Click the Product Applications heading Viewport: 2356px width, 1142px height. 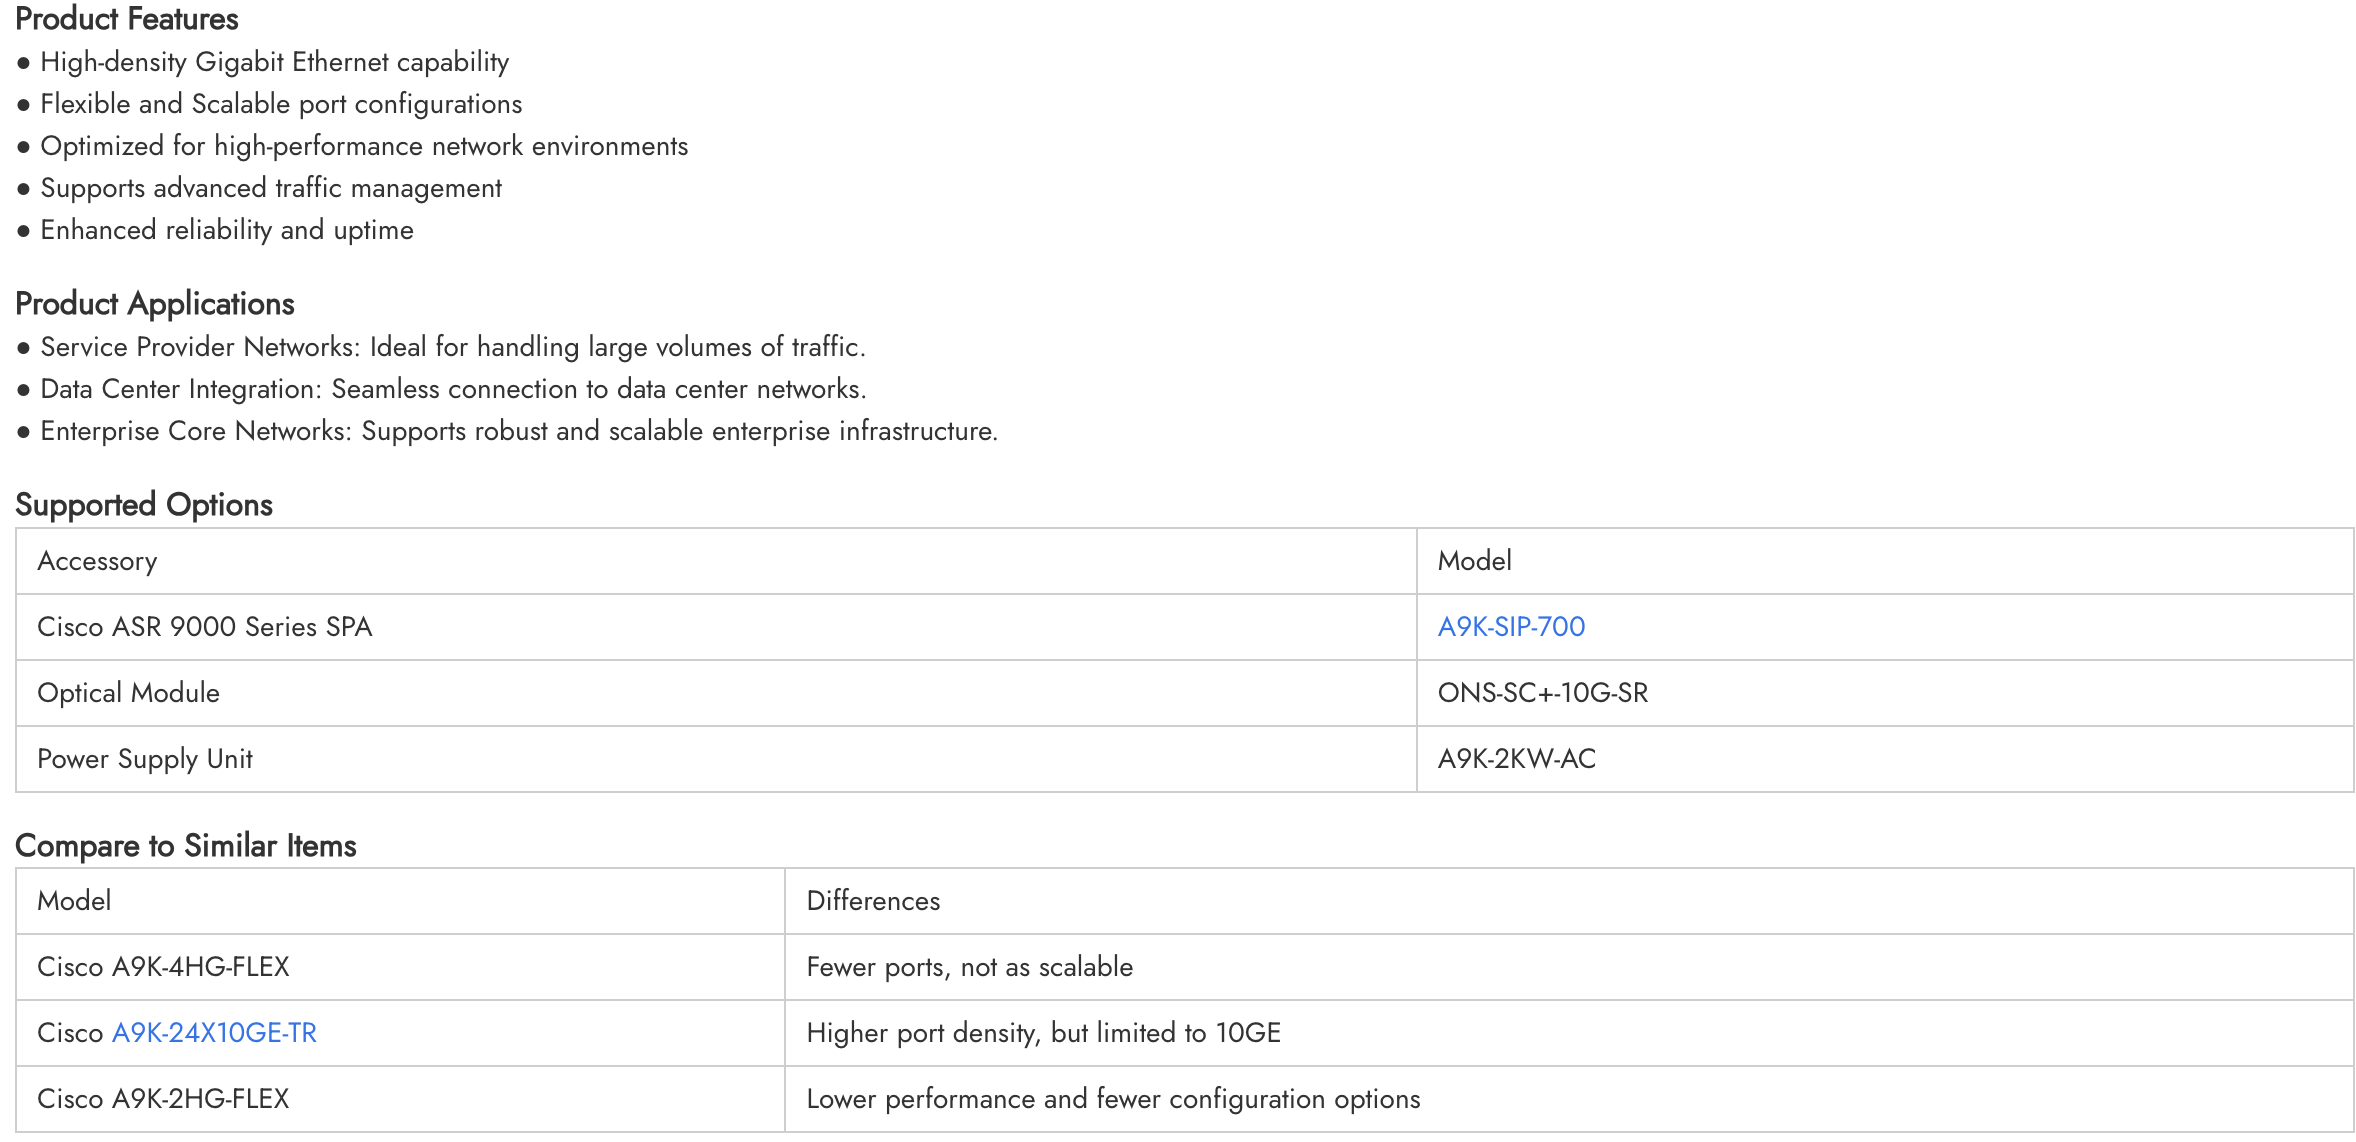(x=155, y=304)
